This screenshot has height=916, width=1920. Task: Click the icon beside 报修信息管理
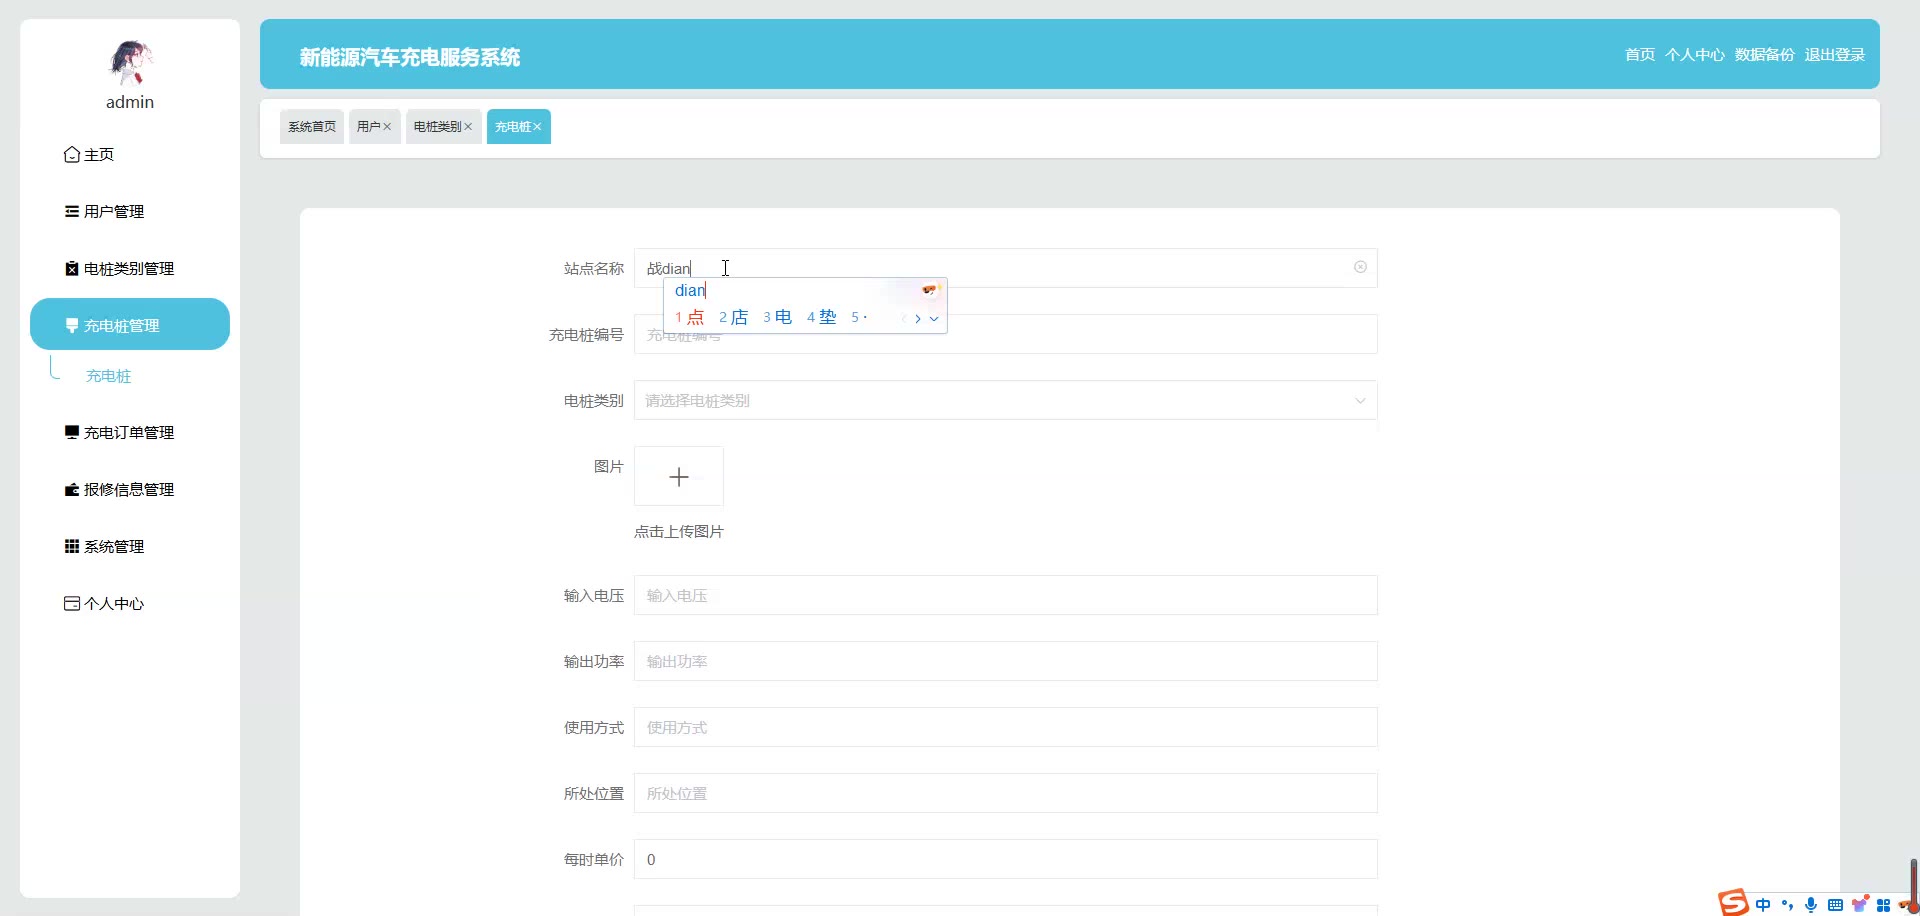coord(72,489)
